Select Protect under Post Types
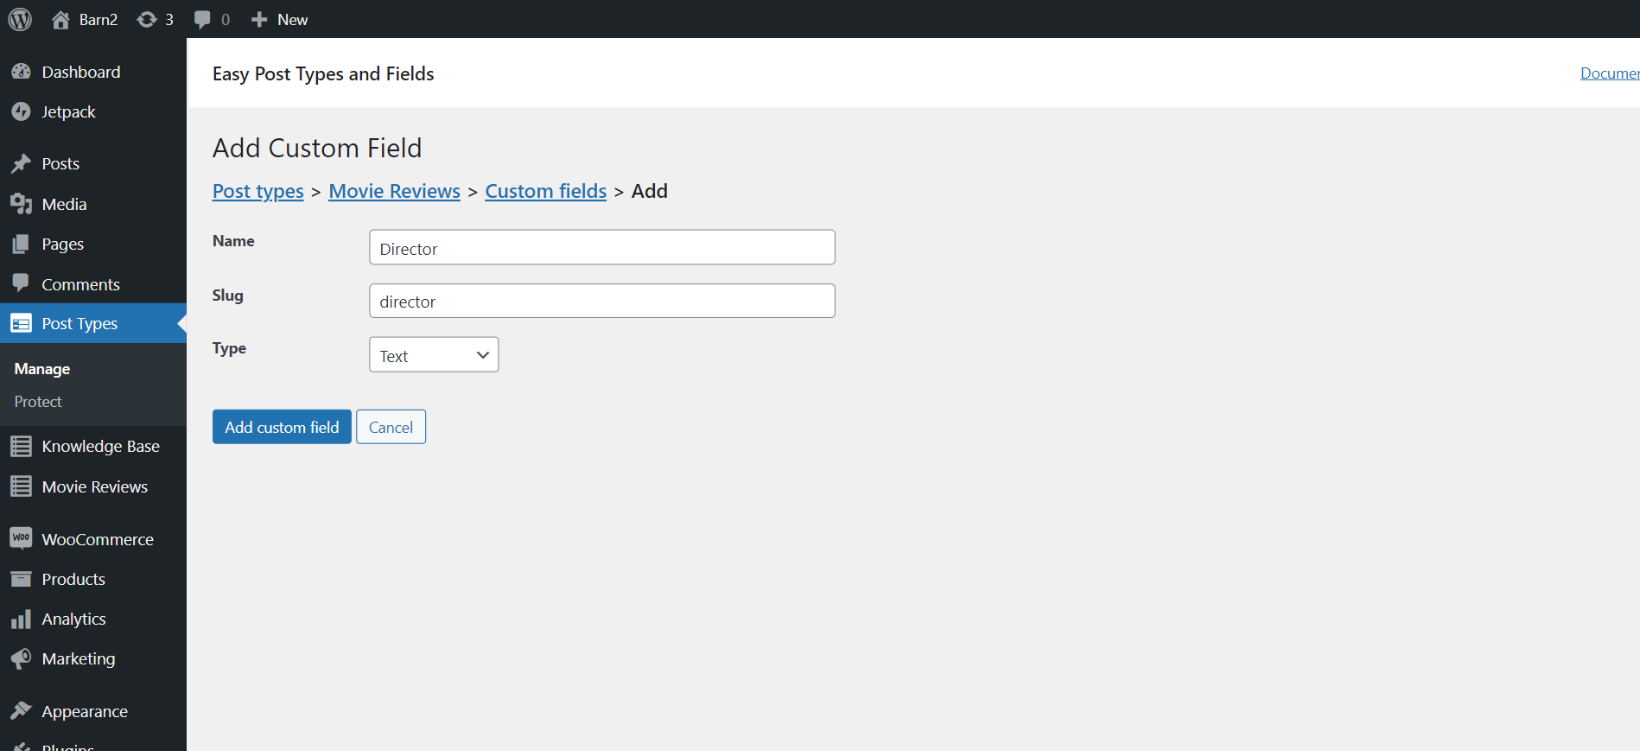Image resolution: width=1640 pixels, height=751 pixels. point(37,401)
